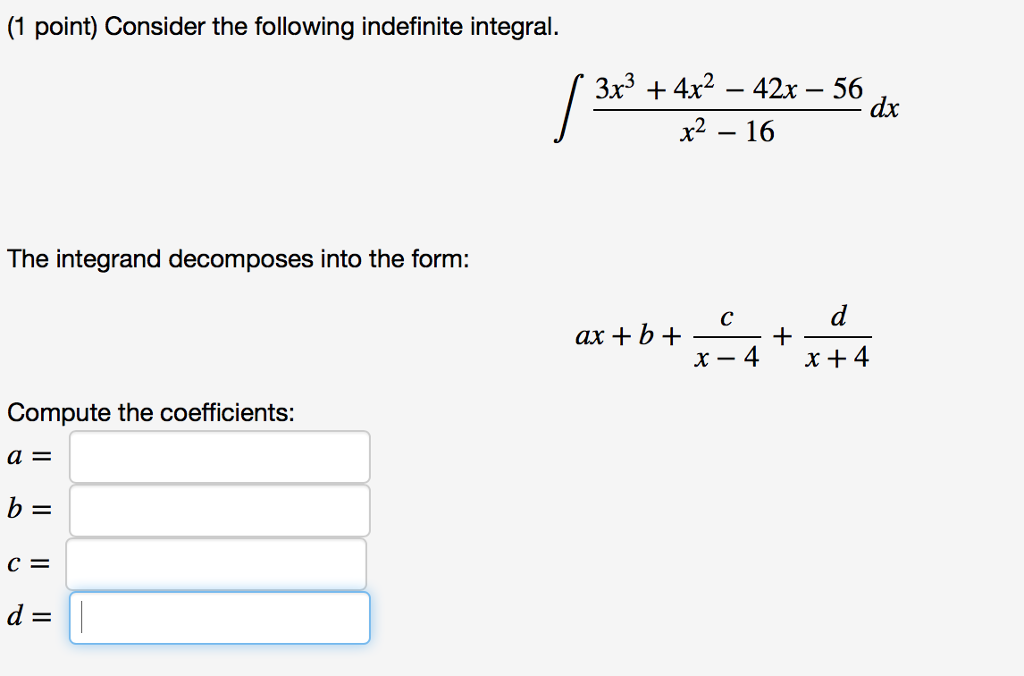
Task: Click the label a = beside first box
Action: [22, 456]
